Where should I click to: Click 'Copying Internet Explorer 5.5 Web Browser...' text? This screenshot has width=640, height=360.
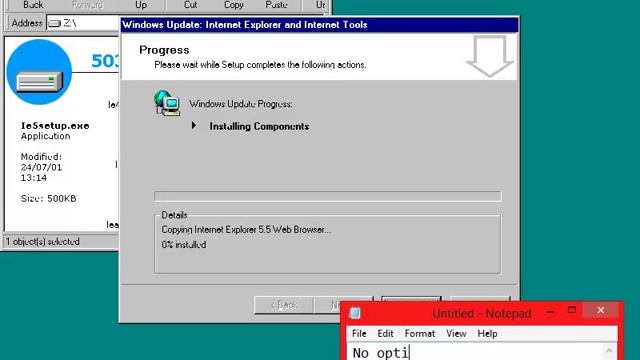[x=246, y=230]
